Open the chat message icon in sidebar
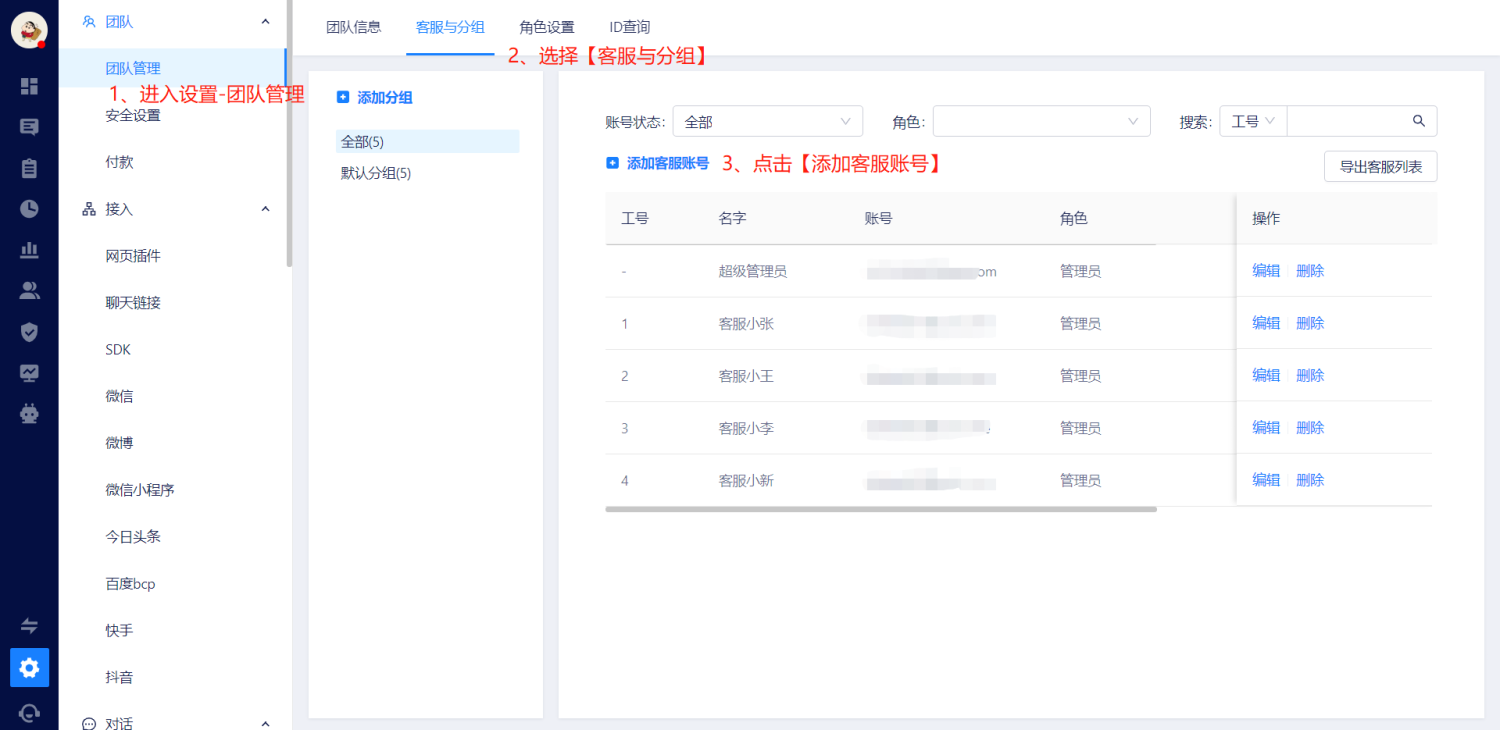Viewport: 1500px width, 730px height. click(29, 127)
